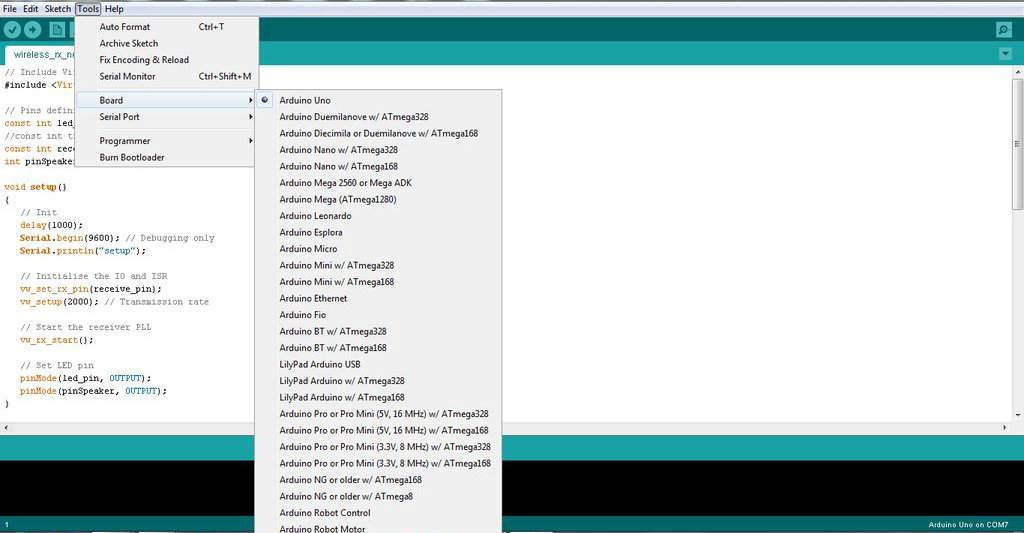Click the New sketch icon
1024x533 pixels.
[57, 29]
